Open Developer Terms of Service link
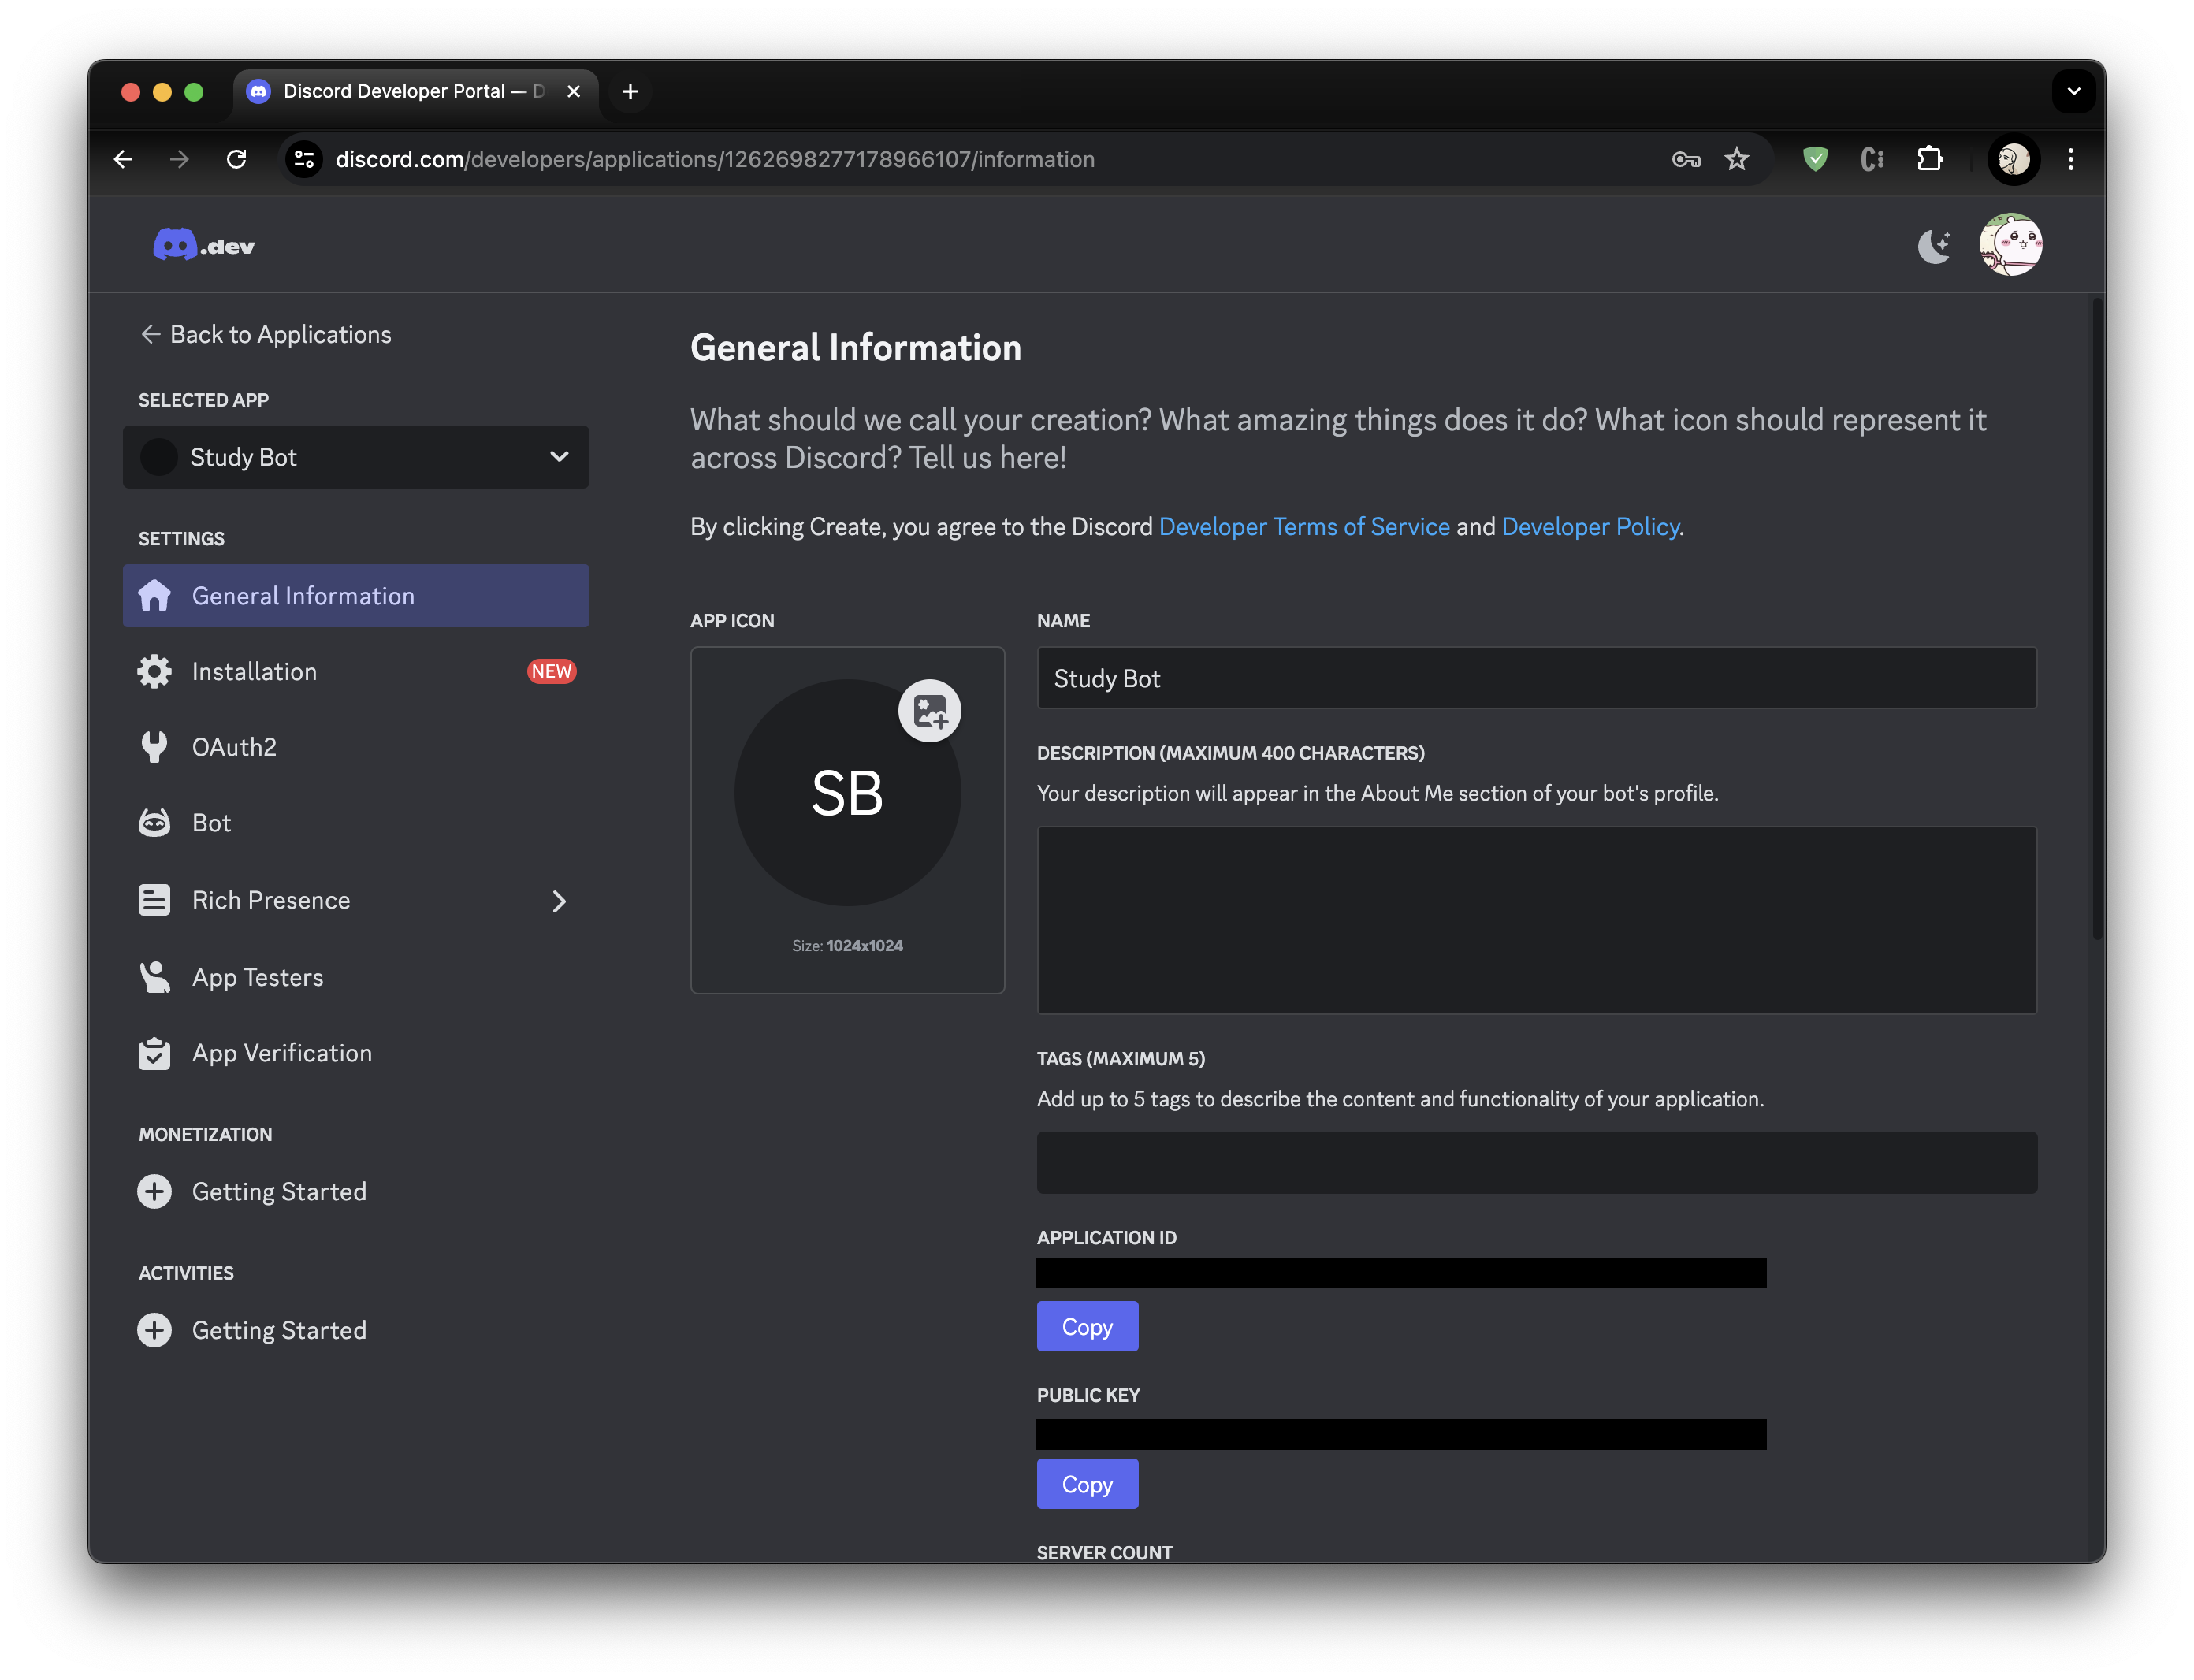This screenshot has height=1680, width=2194. (1304, 527)
